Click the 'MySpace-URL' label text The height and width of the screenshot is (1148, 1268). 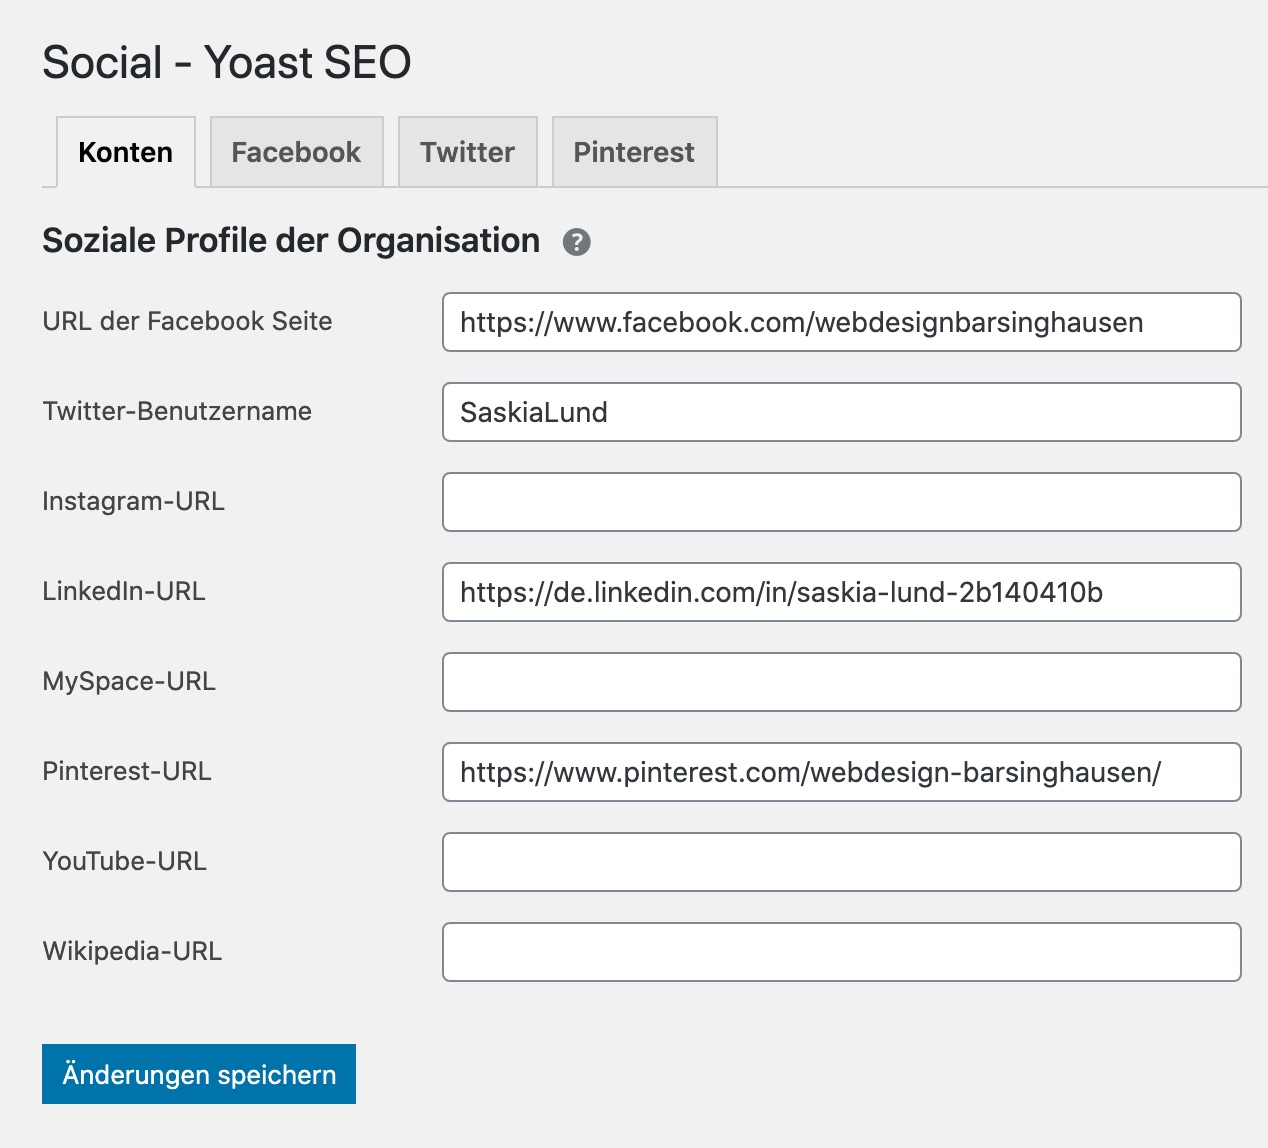129,681
